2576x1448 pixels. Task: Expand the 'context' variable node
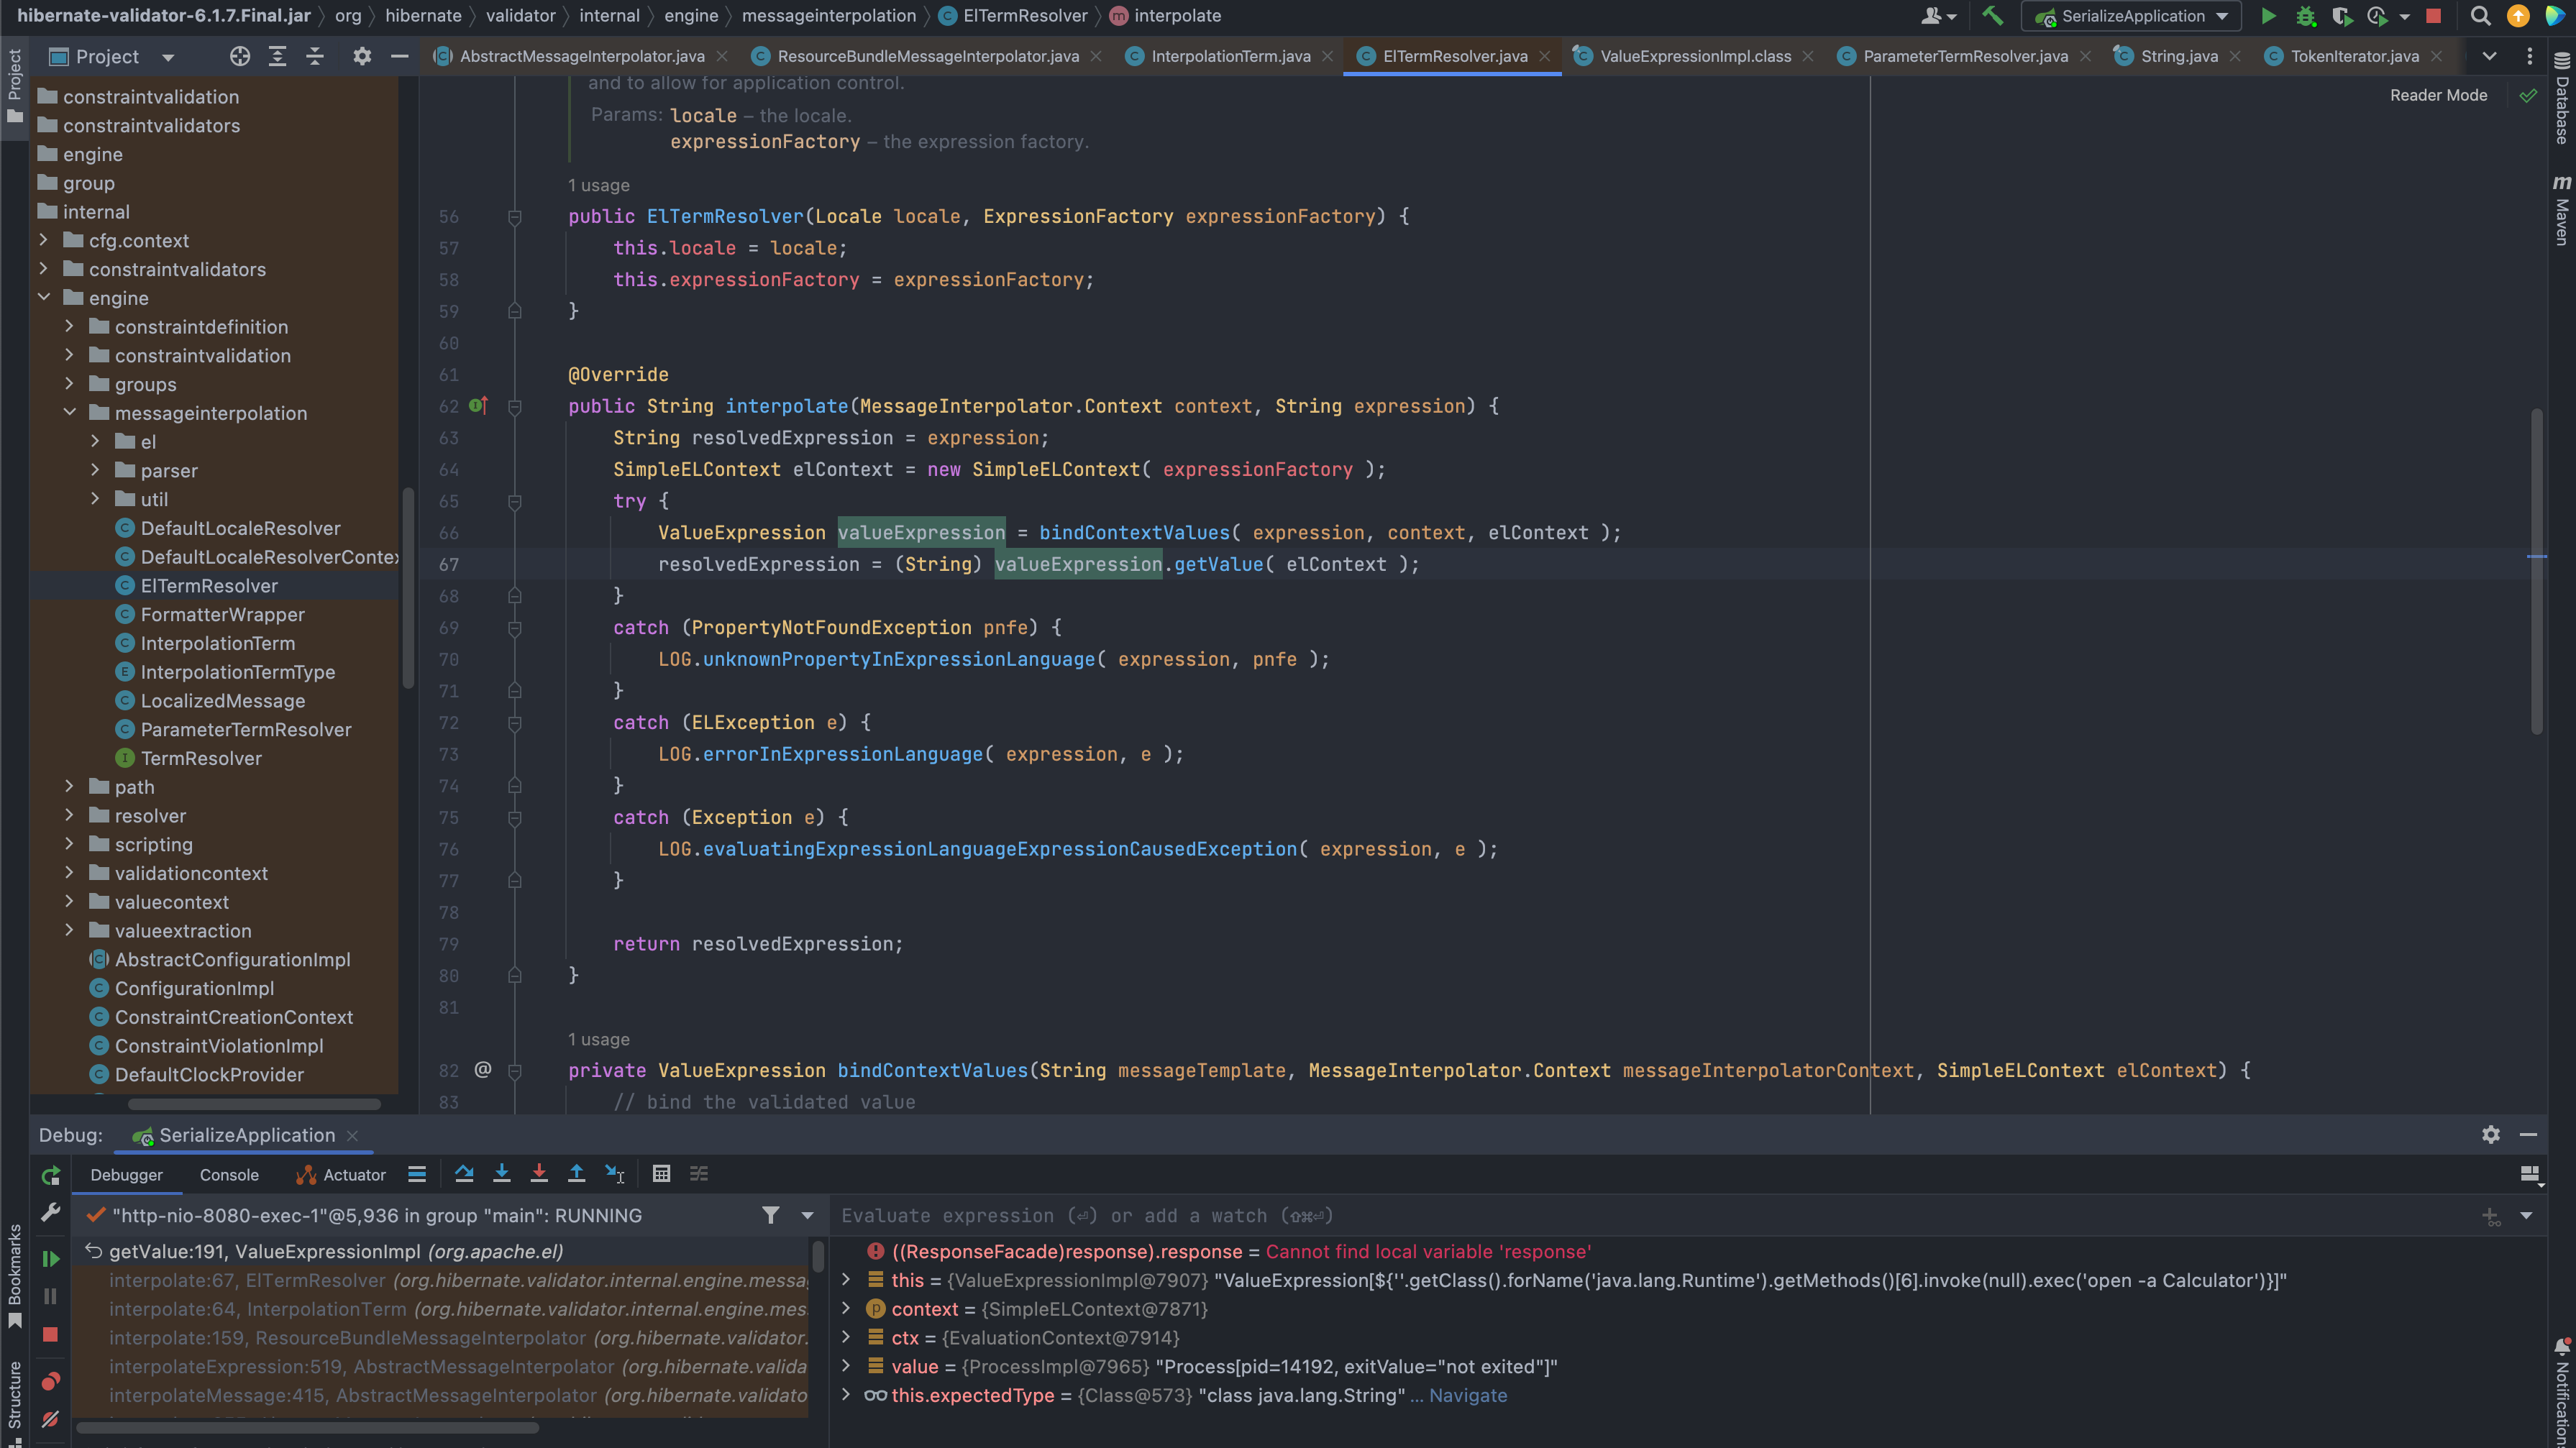point(846,1309)
